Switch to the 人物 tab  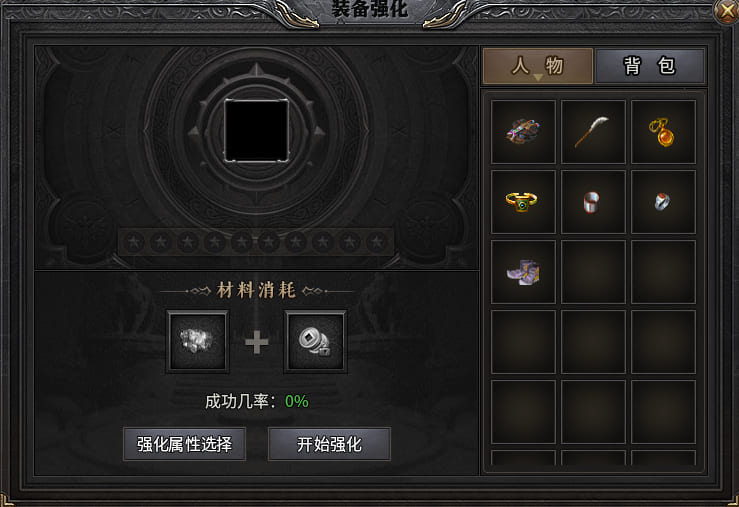pos(538,66)
